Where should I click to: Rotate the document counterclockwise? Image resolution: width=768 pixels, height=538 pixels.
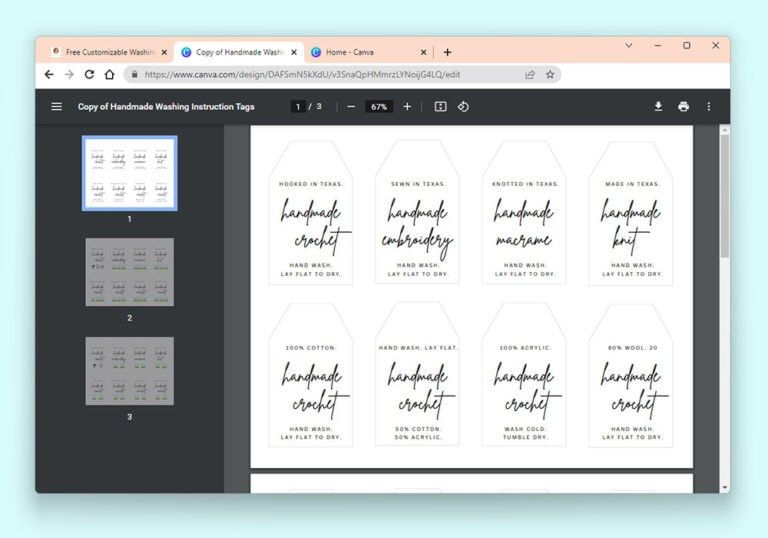(463, 107)
